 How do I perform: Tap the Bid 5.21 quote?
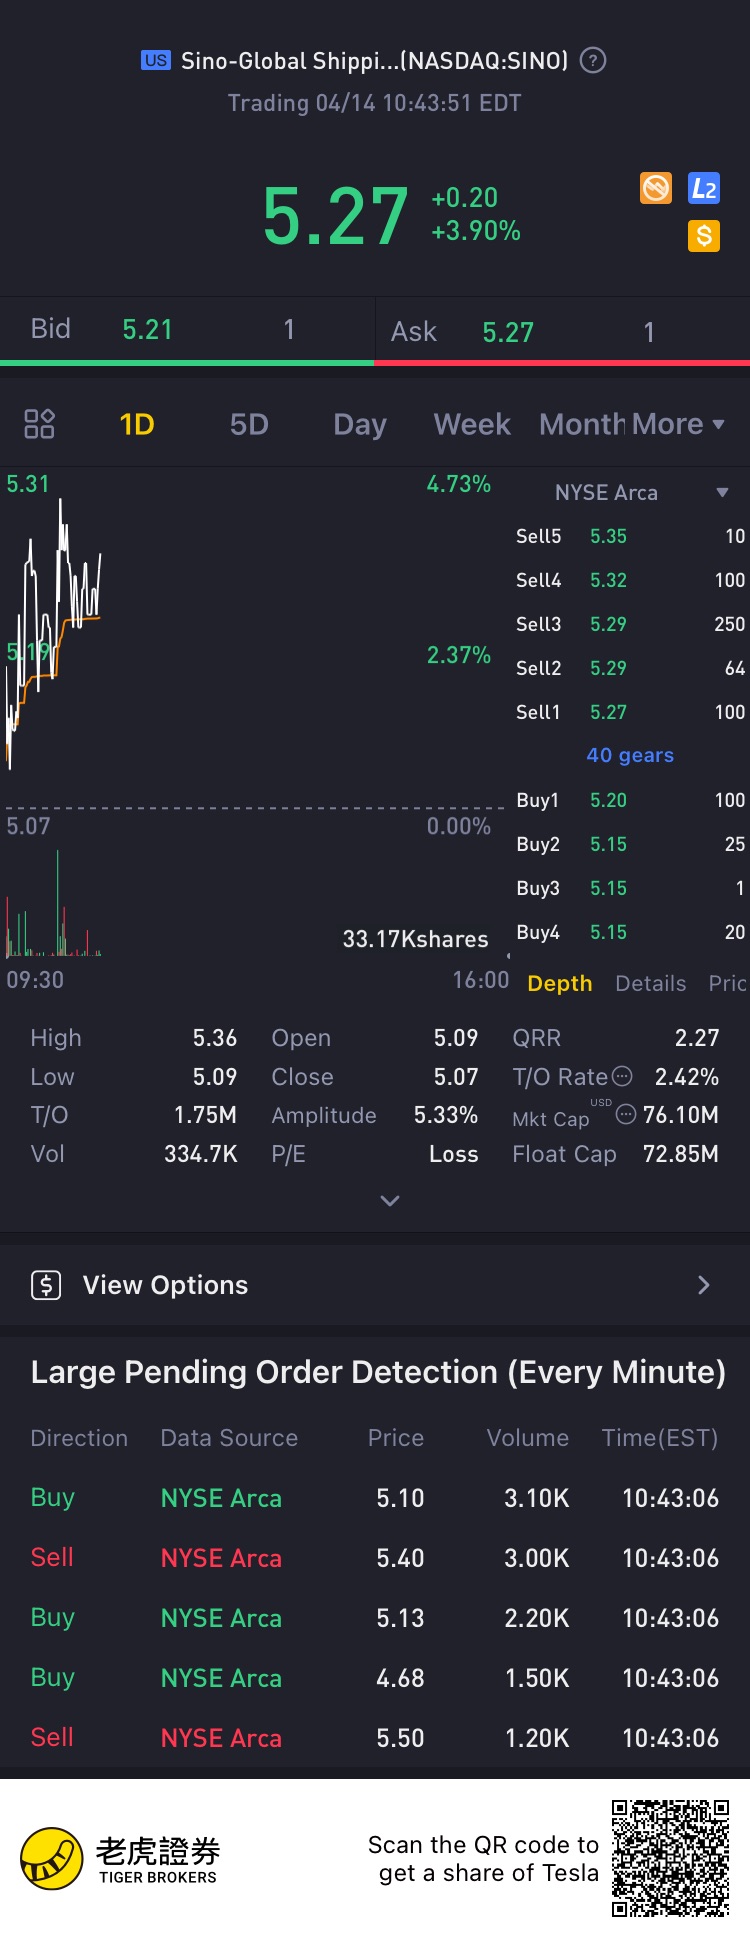click(x=147, y=330)
